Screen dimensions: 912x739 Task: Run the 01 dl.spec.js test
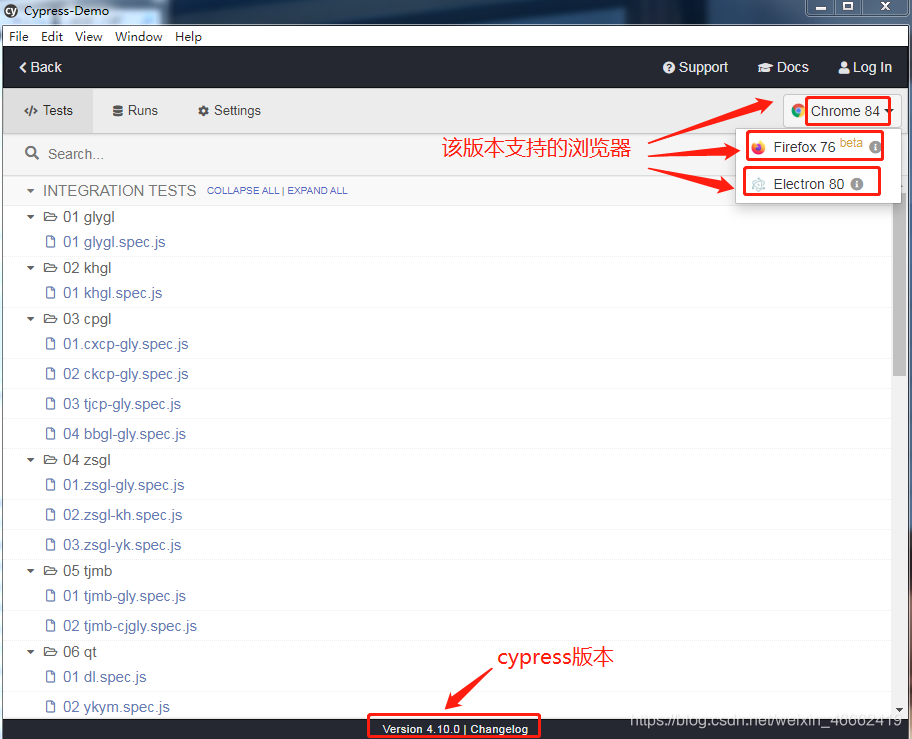pyautogui.click(x=105, y=677)
